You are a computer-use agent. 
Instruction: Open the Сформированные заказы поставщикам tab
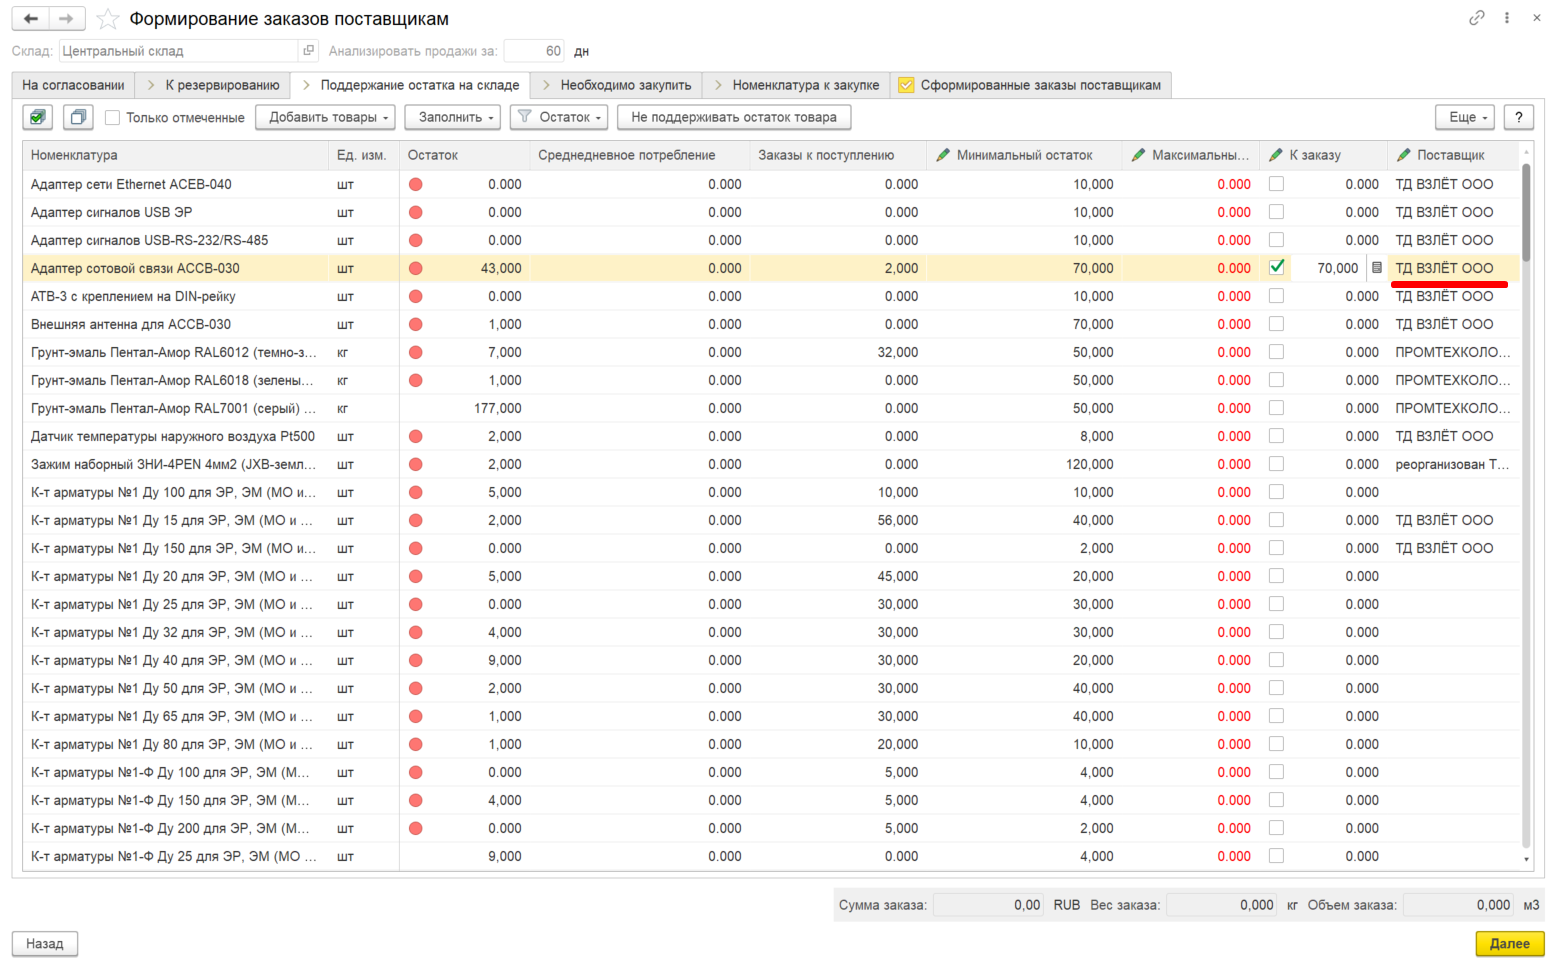pos(1031,85)
